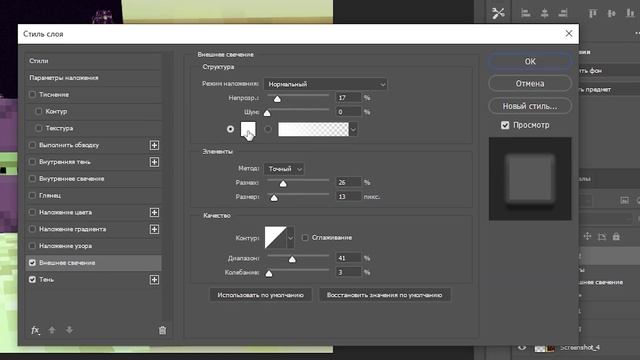
Task: Confirm with the OK button
Action: coord(530,62)
